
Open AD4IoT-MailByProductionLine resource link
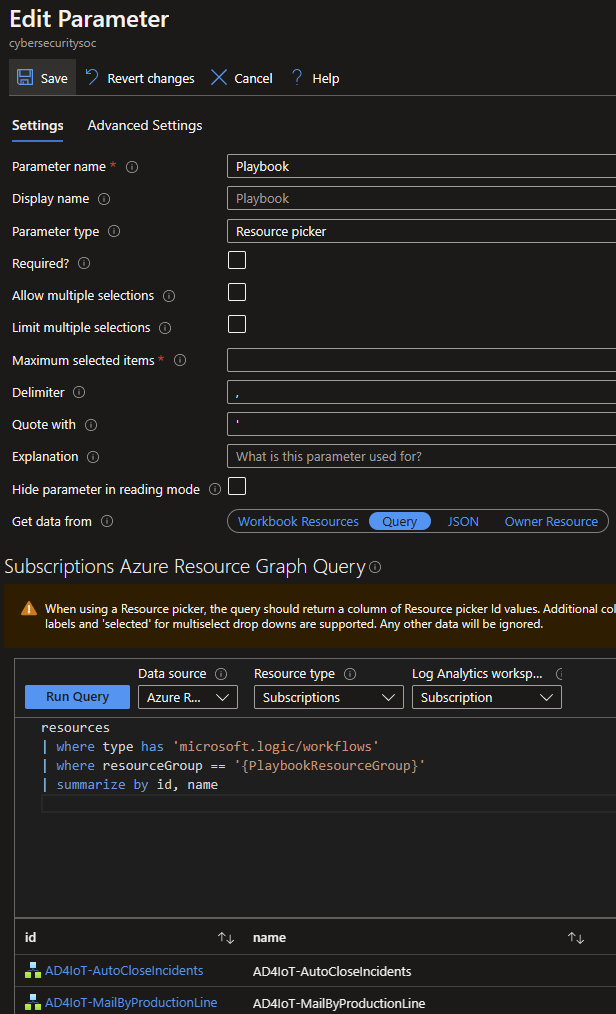[131, 1002]
